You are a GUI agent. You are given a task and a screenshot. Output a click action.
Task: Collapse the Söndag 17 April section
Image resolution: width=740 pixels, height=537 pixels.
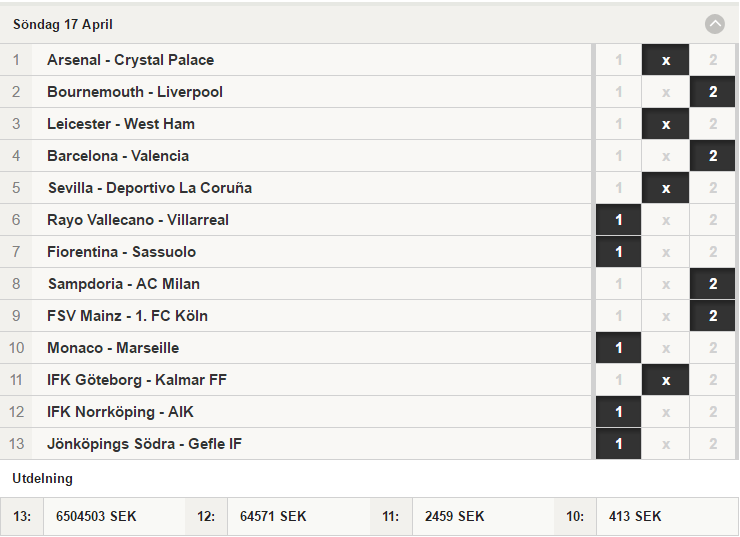click(x=715, y=24)
